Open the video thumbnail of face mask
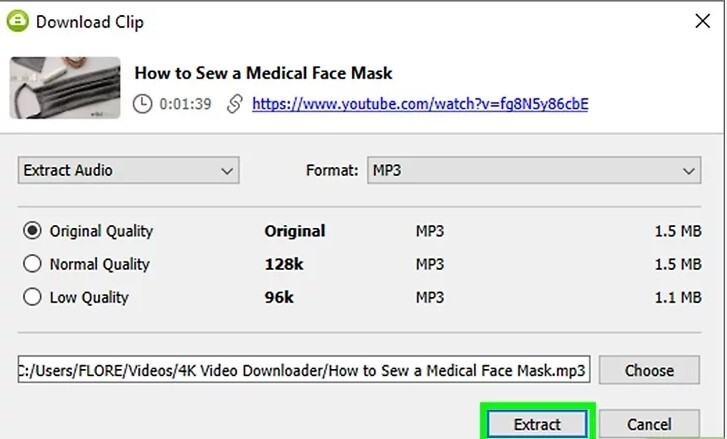 [65, 88]
